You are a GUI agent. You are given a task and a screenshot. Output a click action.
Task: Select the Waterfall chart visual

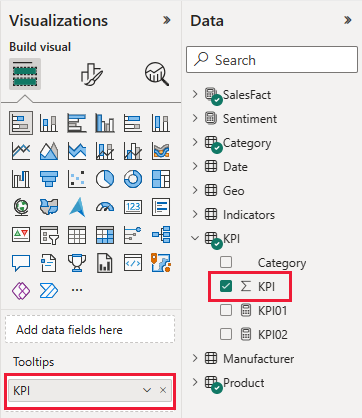[x=21, y=179]
